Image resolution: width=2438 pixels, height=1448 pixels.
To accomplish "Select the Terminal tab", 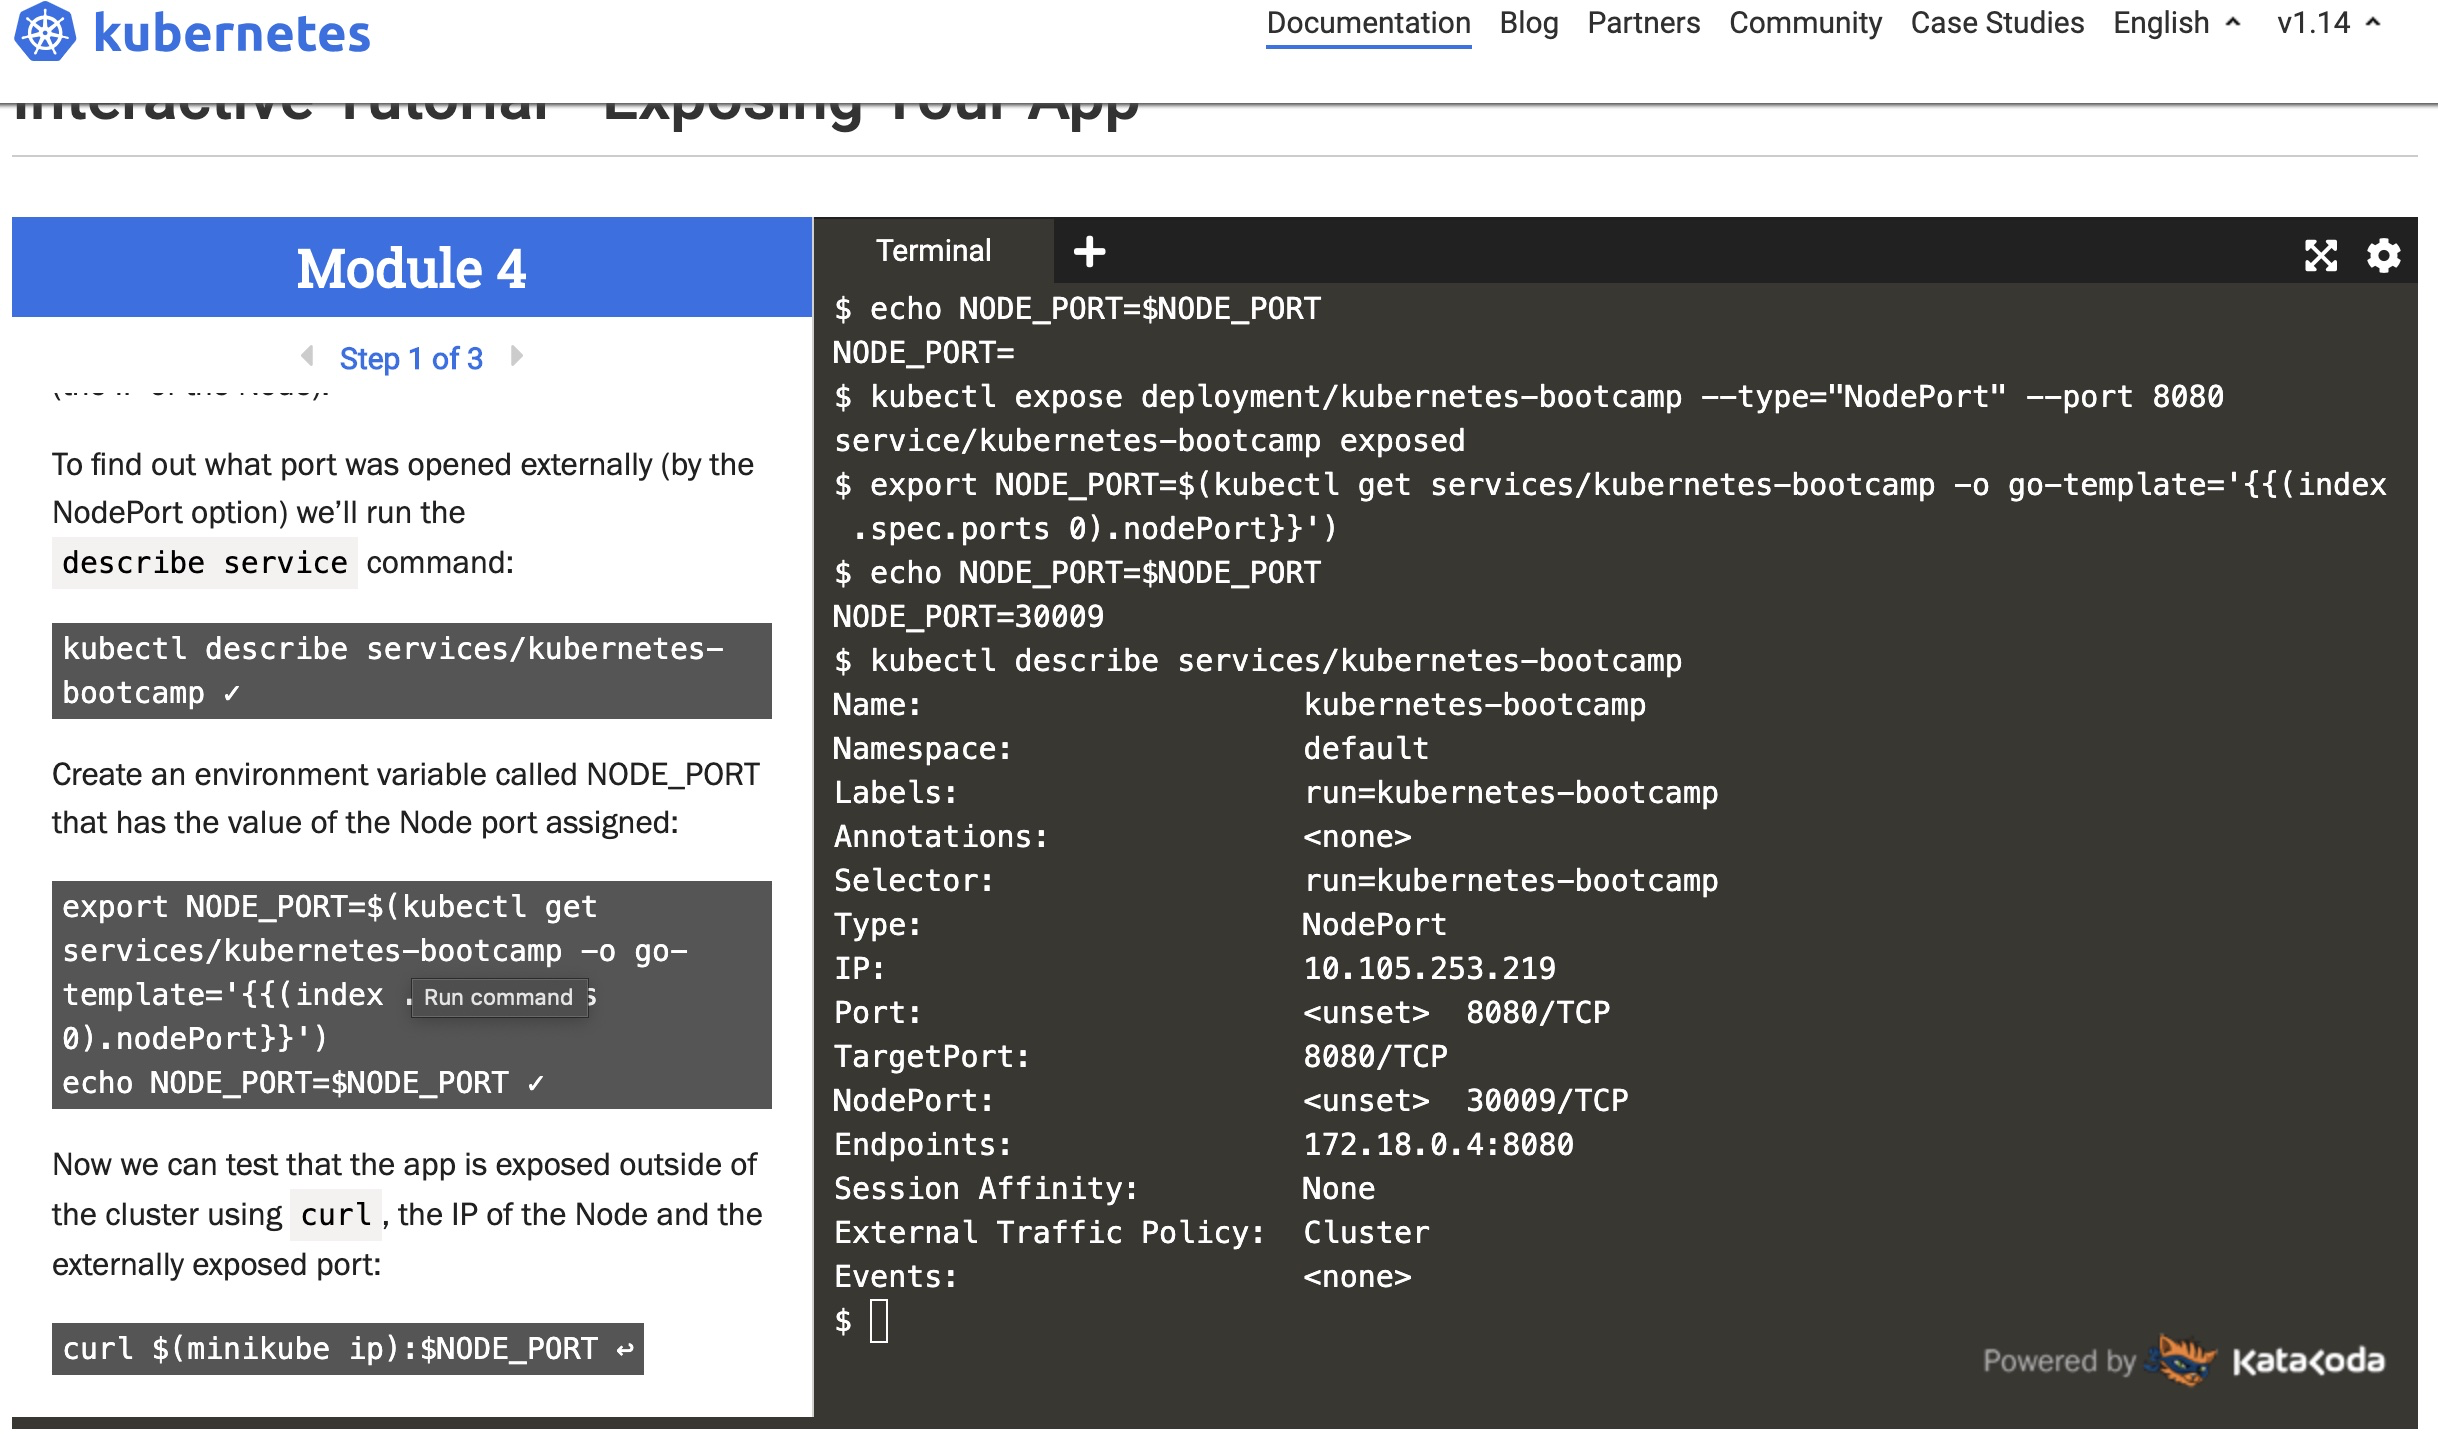I will pos(933,250).
